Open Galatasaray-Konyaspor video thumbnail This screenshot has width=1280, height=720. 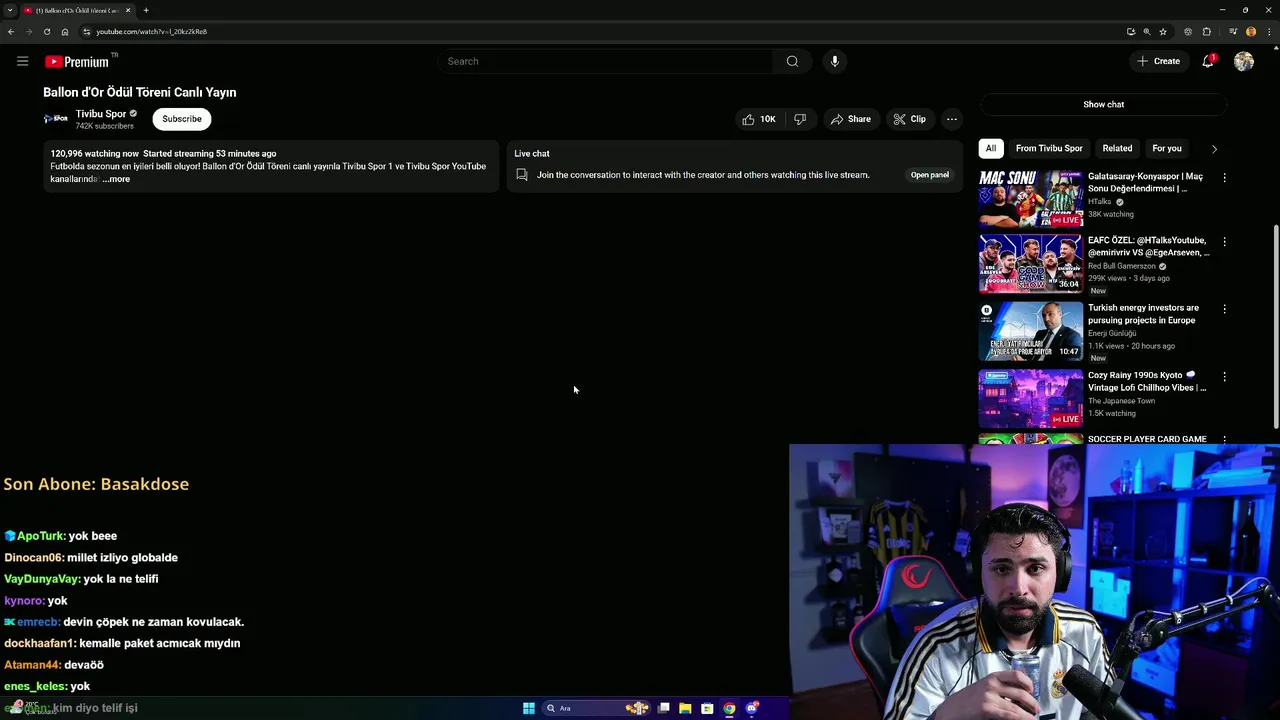[1031, 199]
